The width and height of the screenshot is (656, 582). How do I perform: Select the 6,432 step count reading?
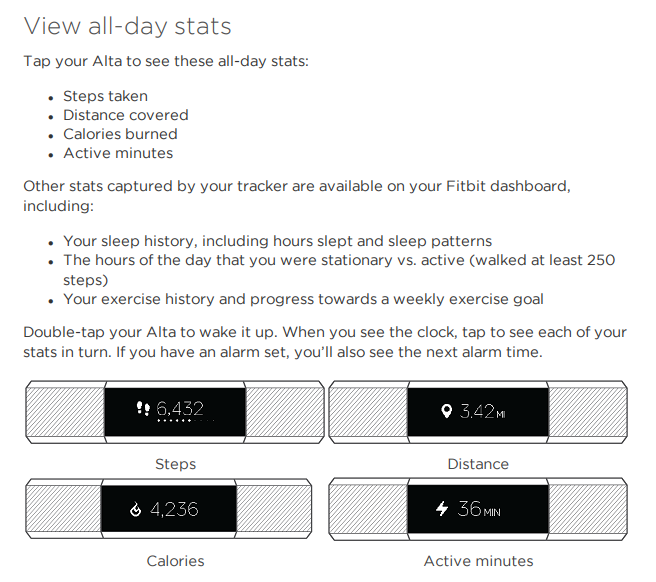pos(180,408)
